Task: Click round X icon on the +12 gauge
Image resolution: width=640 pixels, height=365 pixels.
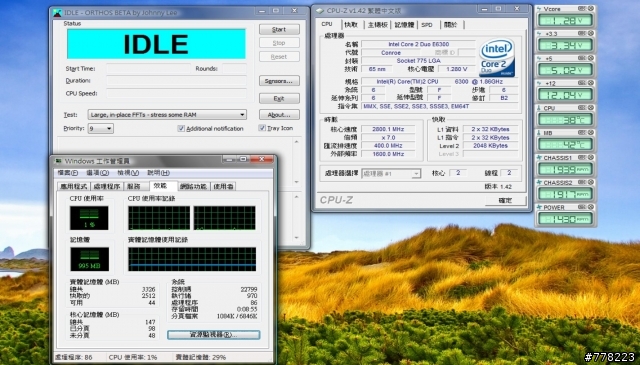Action: (590, 83)
